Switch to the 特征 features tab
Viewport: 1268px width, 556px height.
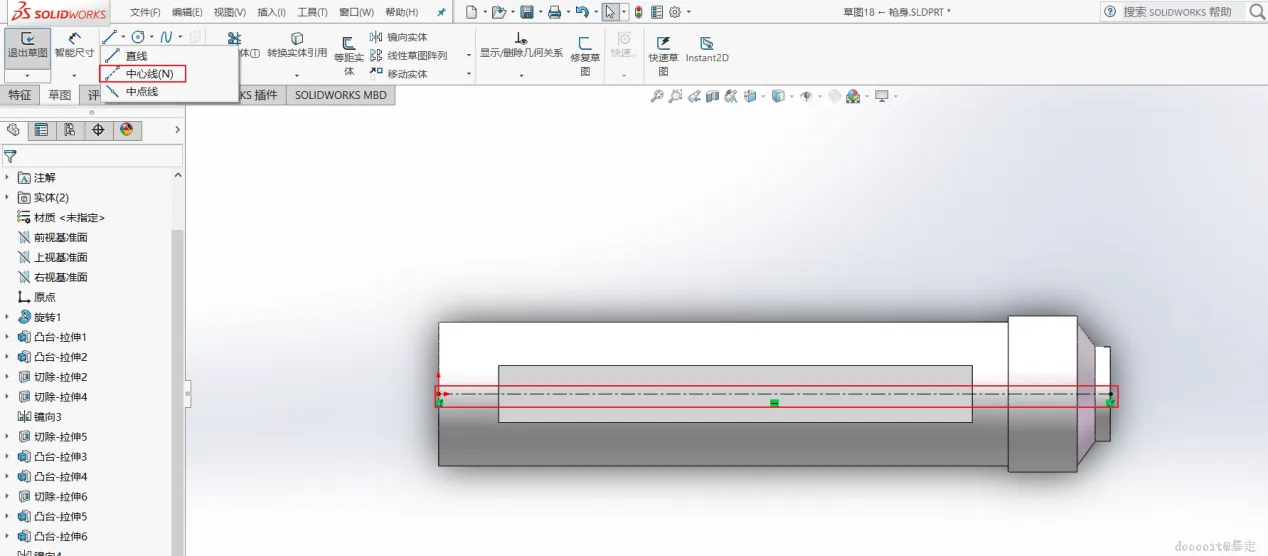click(20, 95)
